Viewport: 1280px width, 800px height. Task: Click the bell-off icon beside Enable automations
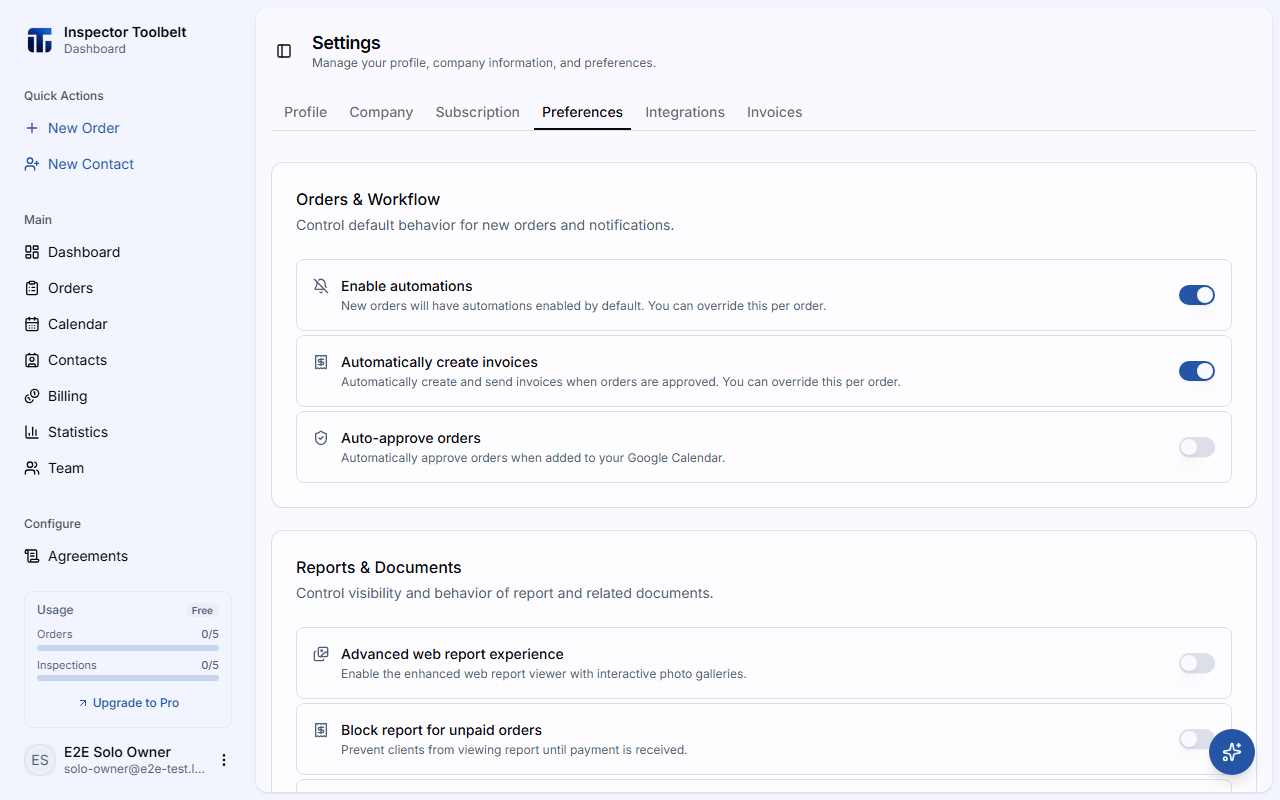point(321,286)
